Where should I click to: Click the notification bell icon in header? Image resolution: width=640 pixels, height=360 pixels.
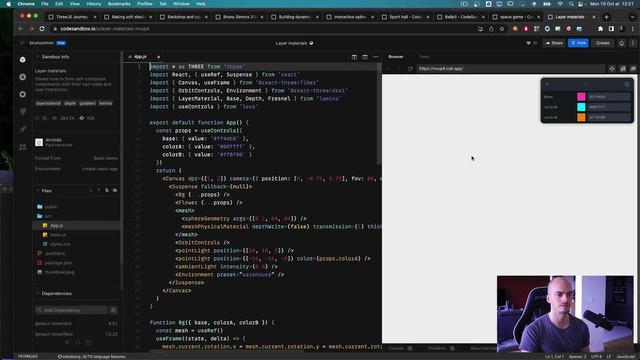point(622,43)
